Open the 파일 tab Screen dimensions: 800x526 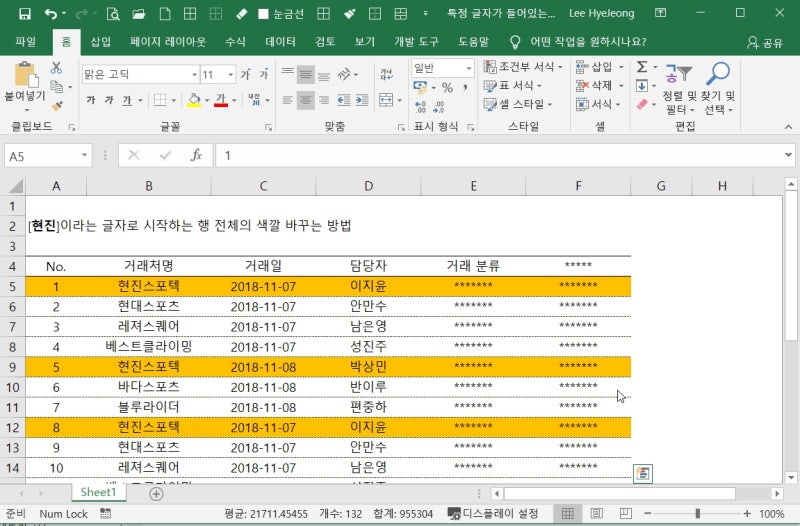pos(26,42)
